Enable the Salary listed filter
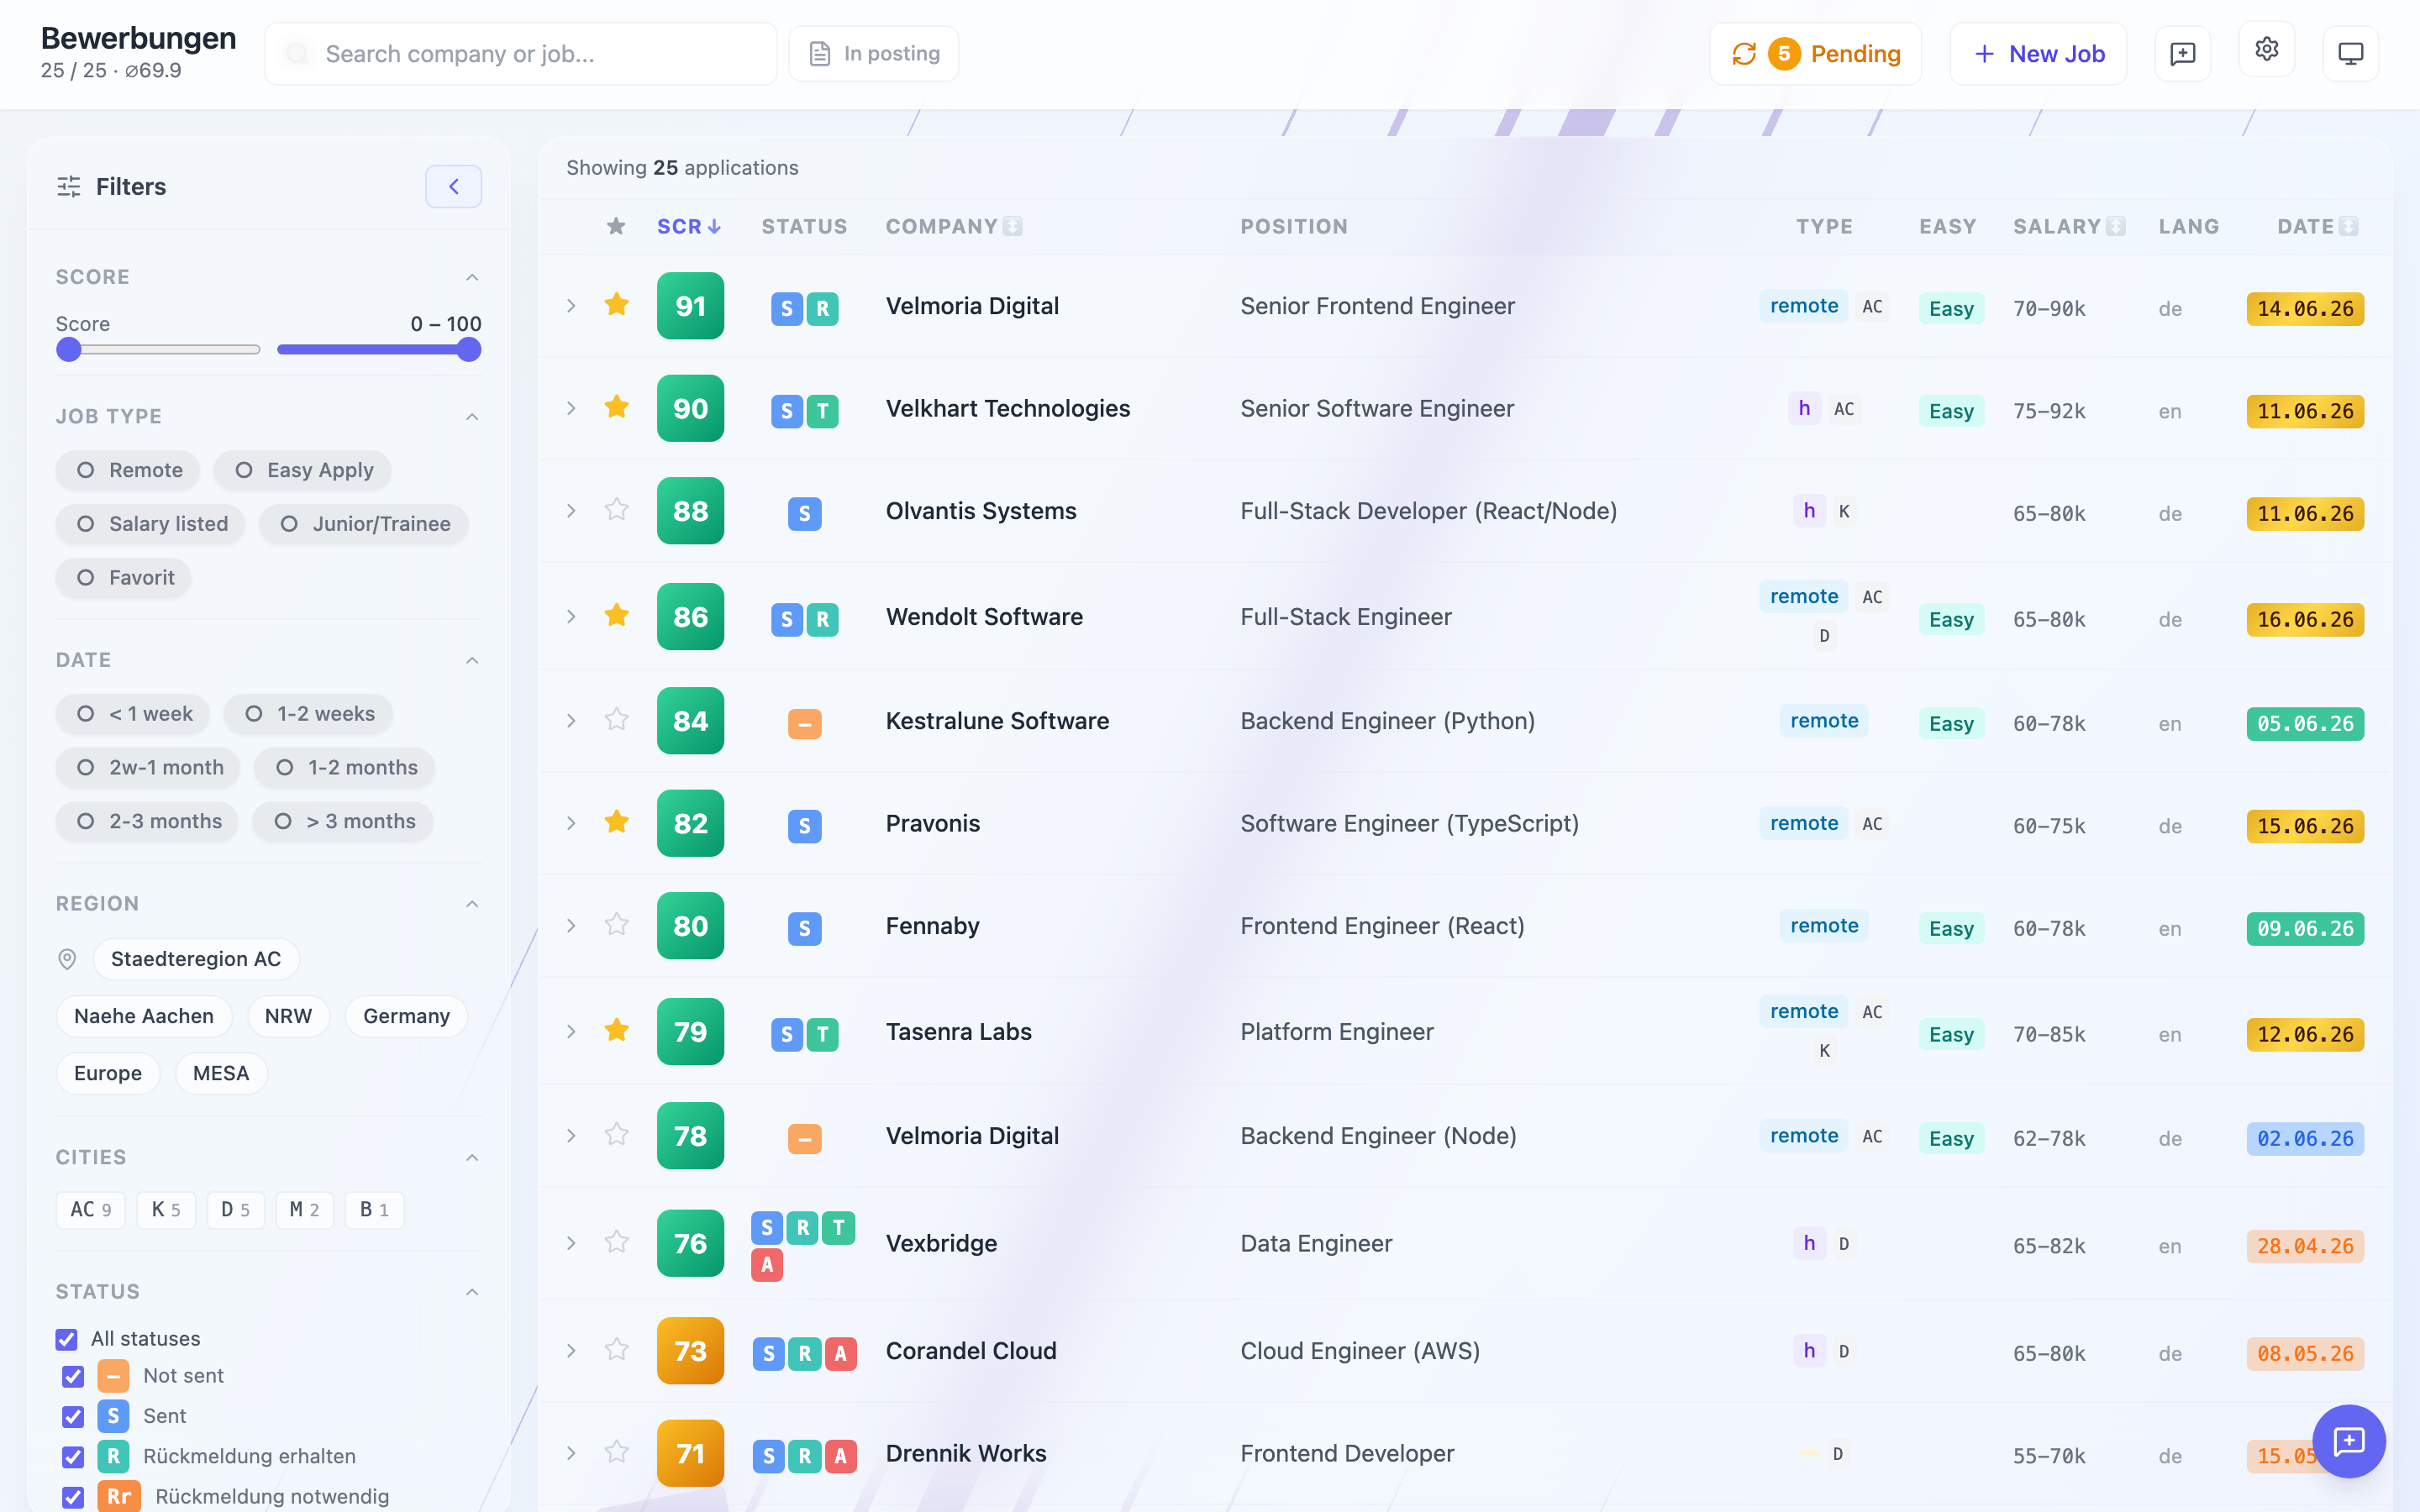This screenshot has height=1512, width=2420. [150, 524]
